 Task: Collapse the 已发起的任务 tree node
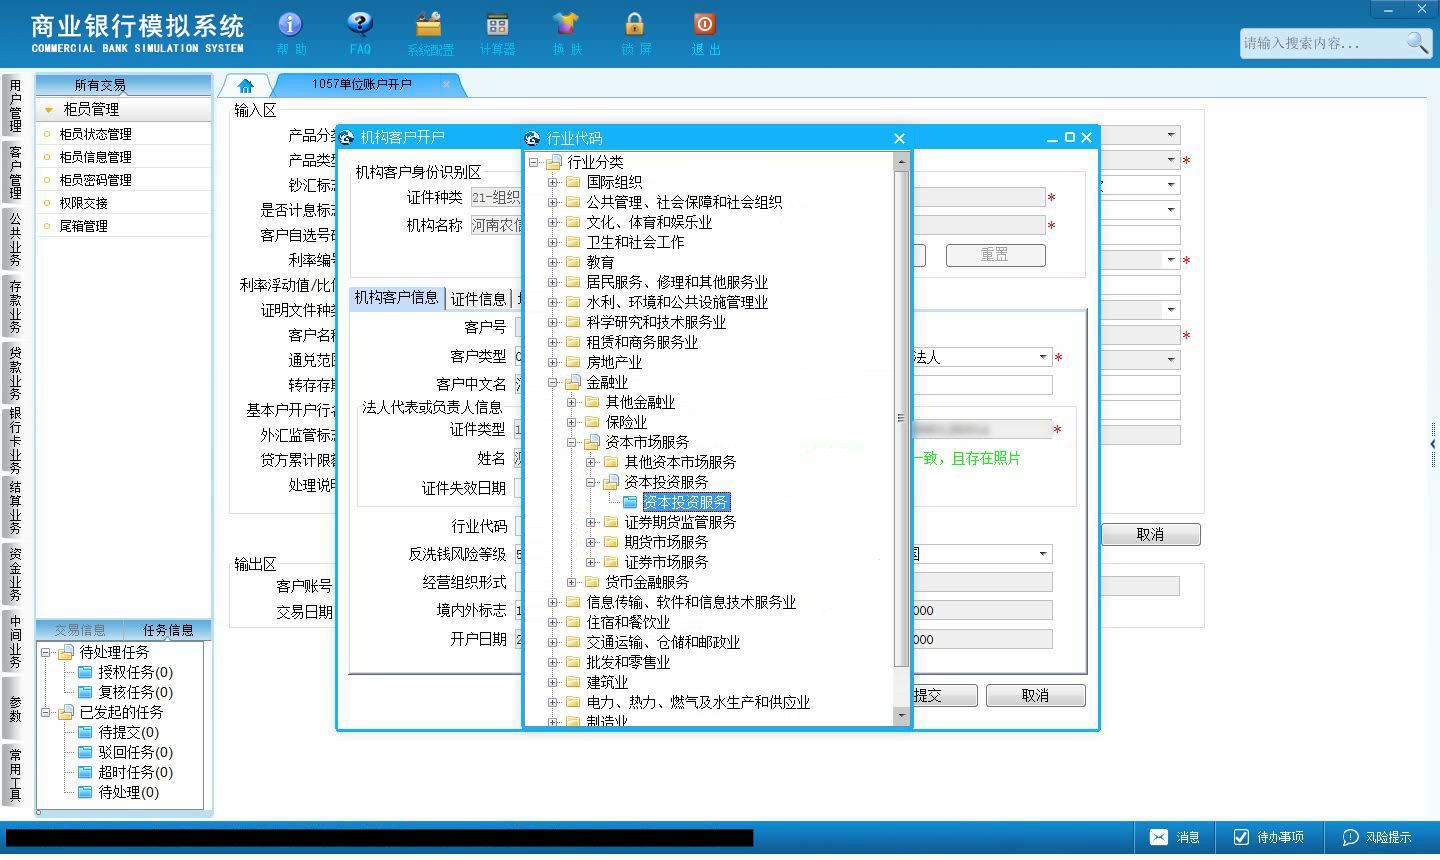point(46,712)
